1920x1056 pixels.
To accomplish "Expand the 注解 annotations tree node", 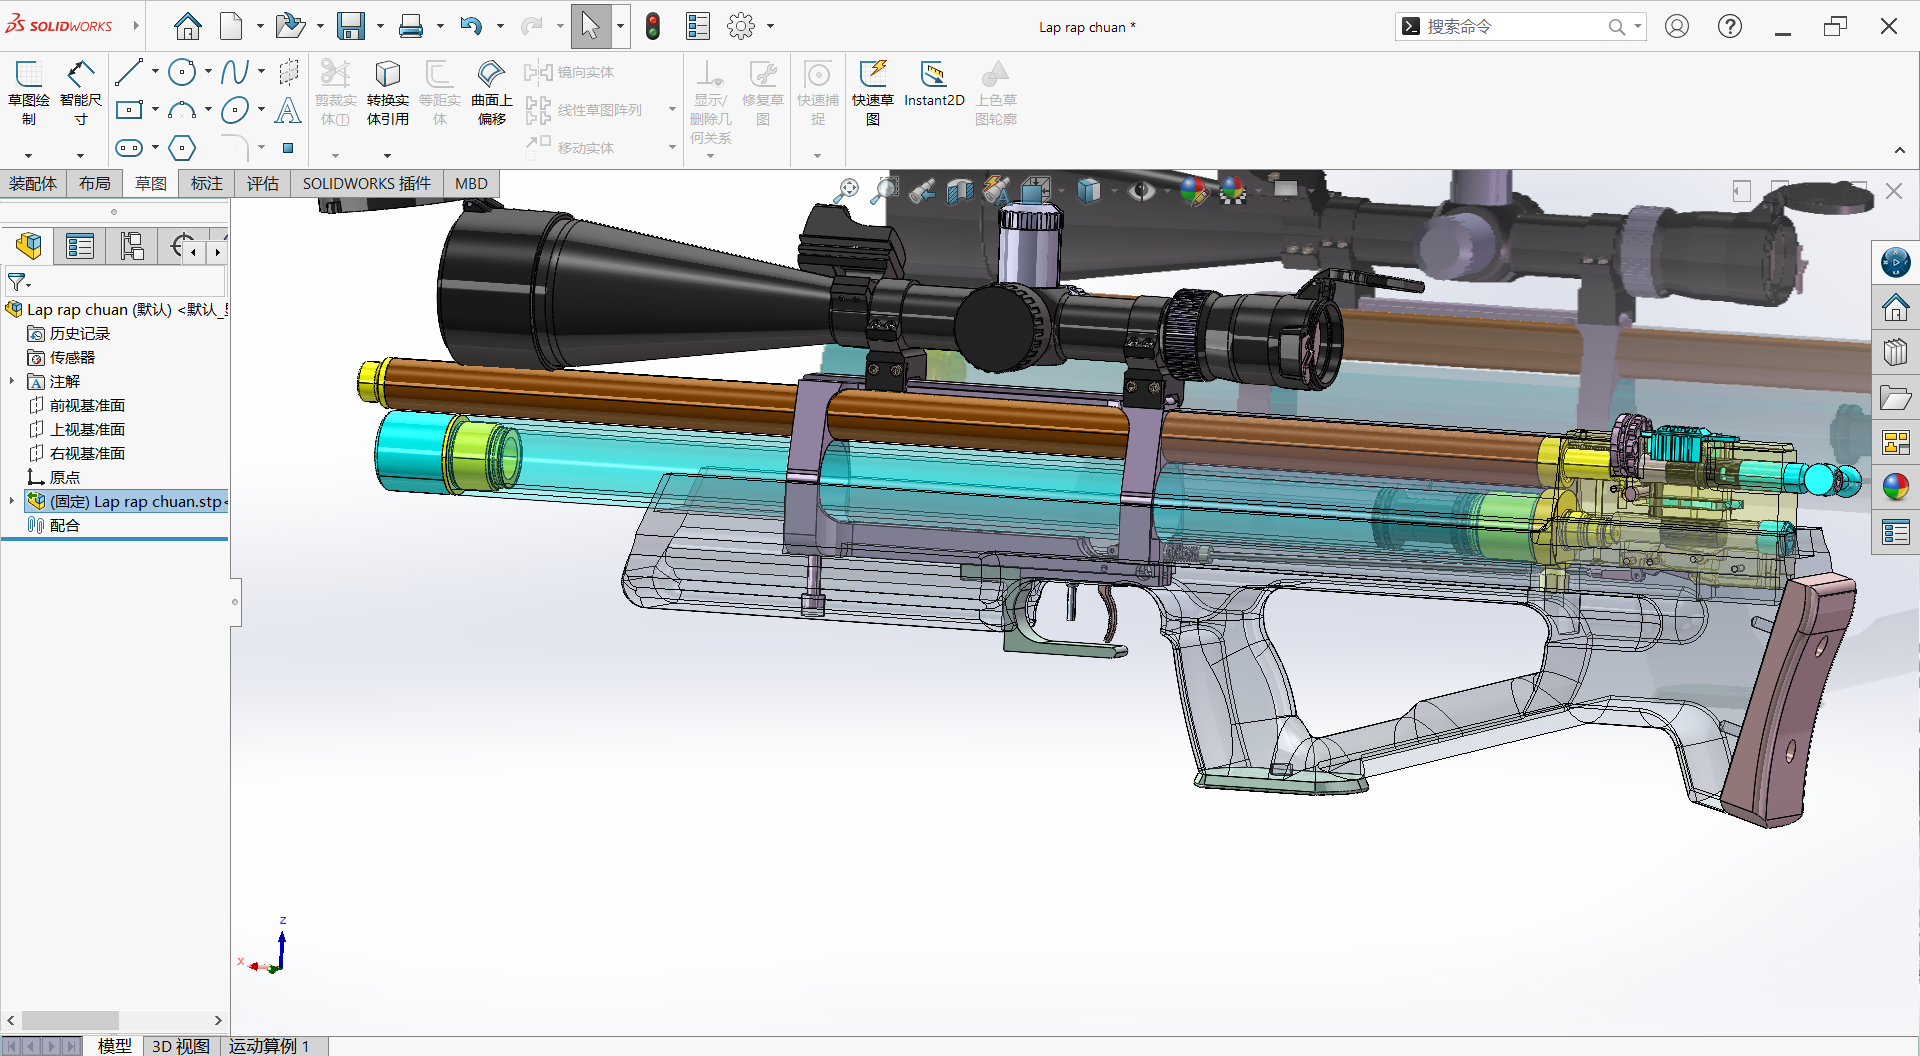I will coord(12,381).
